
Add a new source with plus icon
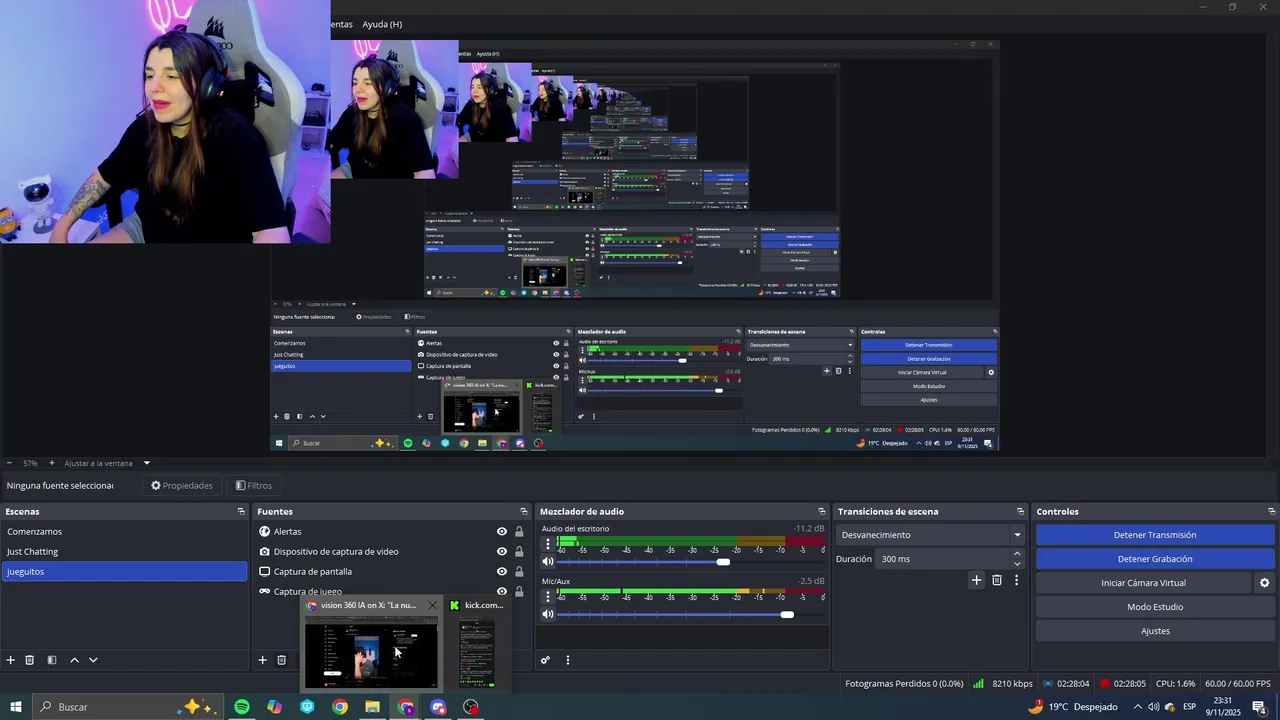point(263,660)
